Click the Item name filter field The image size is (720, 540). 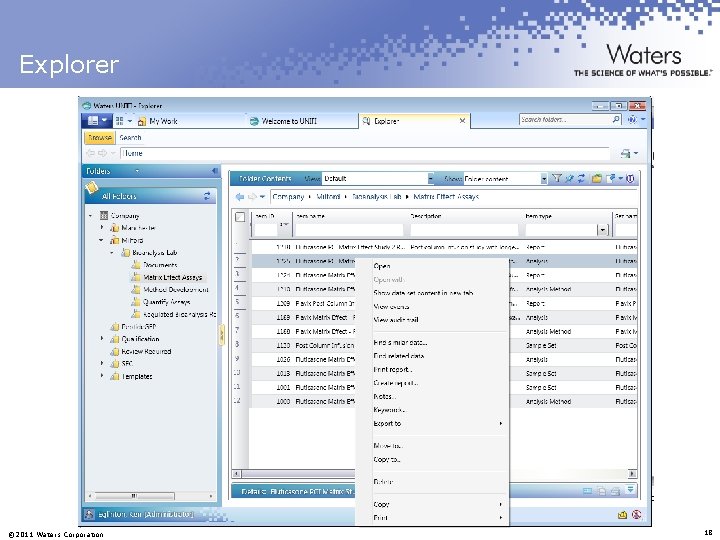(x=349, y=230)
